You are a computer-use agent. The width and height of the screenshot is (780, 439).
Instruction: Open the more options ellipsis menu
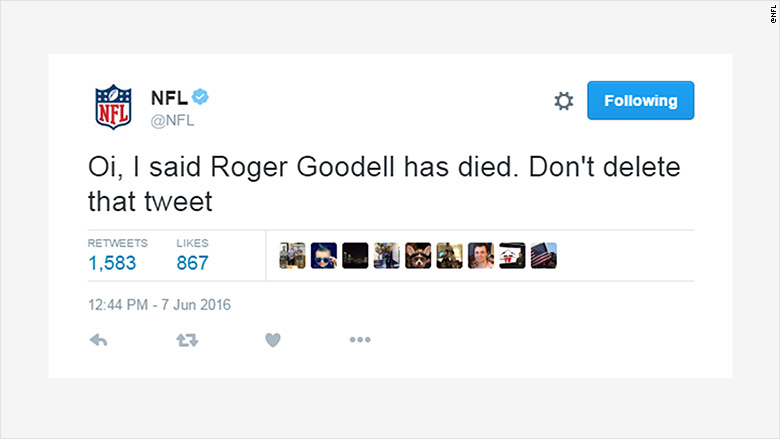pyautogui.click(x=360, y=341)
